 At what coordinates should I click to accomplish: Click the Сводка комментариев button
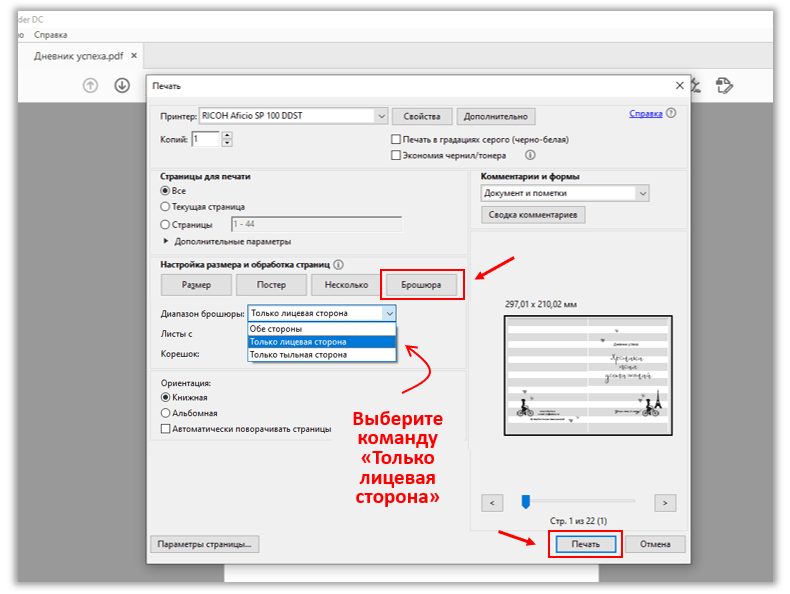[x=533, y=215]
